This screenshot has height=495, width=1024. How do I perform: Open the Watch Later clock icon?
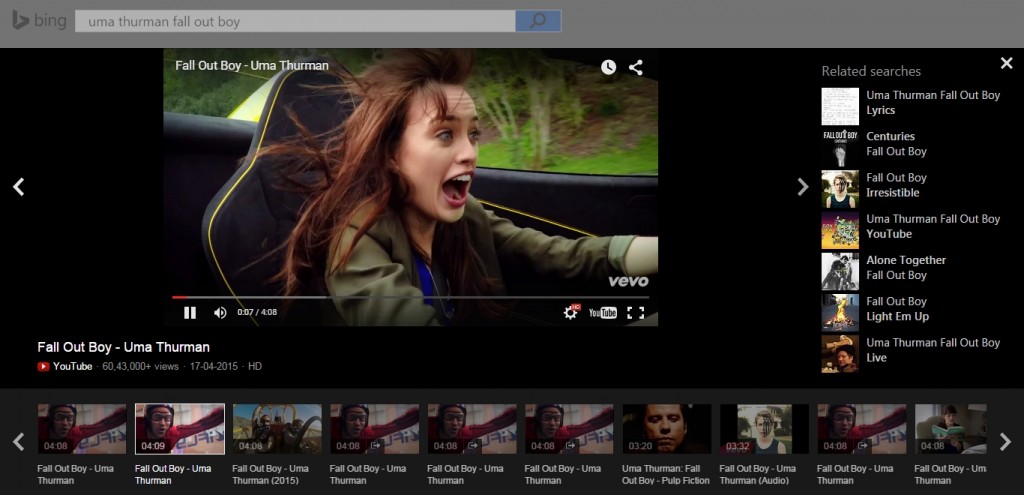tap(609, 67)
